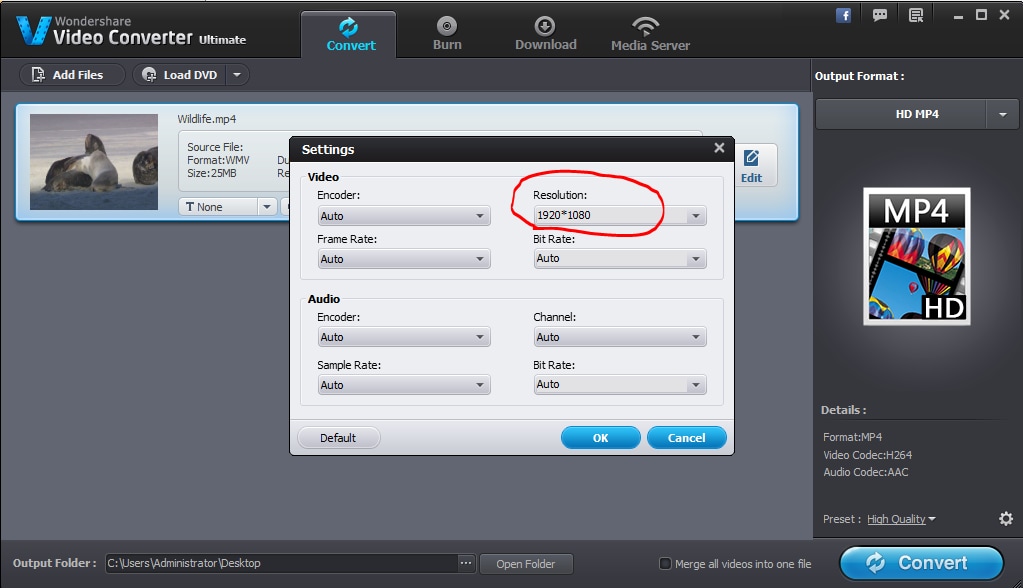
Task: Open the Media Server tab
Action: [650, 34]
